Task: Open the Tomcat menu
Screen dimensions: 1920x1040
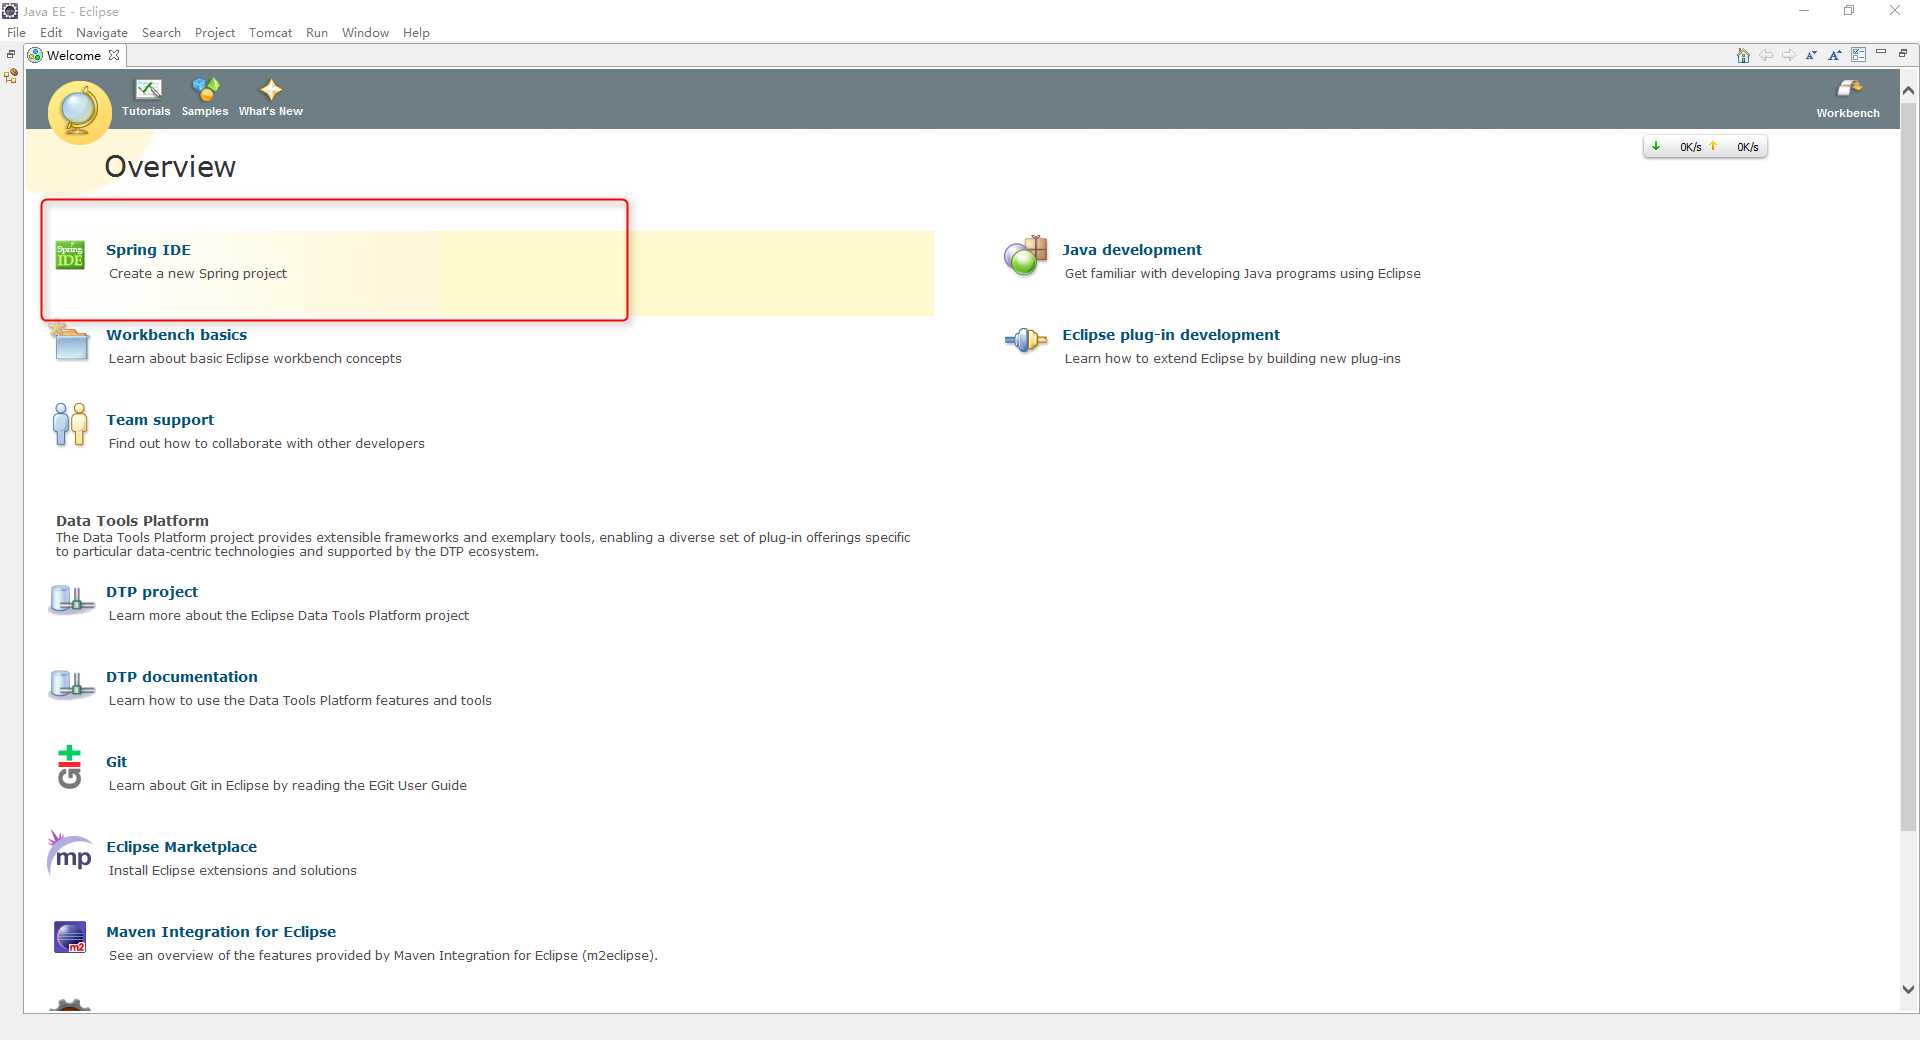Action: (x=271, y=32)
